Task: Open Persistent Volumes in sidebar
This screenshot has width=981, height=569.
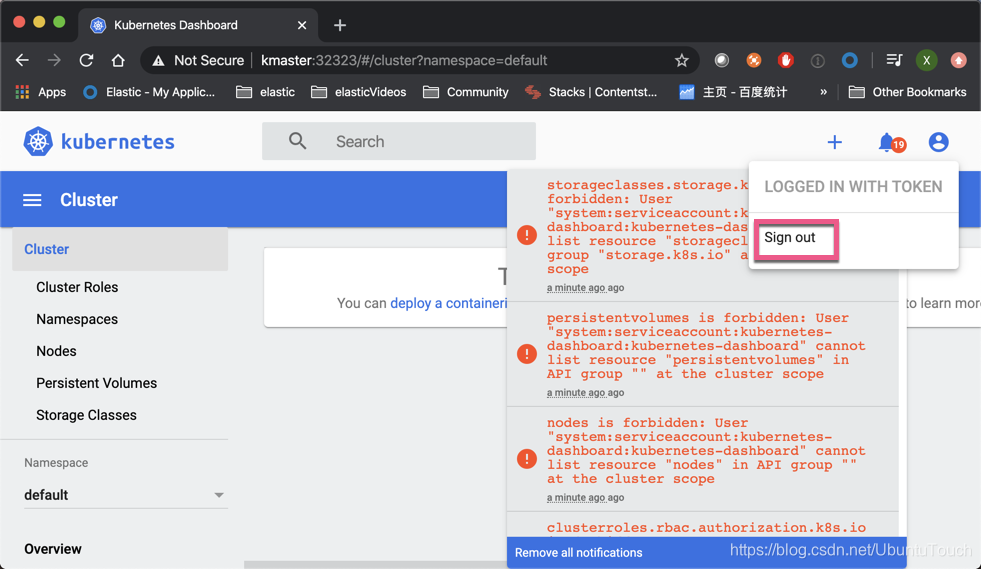Action: tap(96, 383)
